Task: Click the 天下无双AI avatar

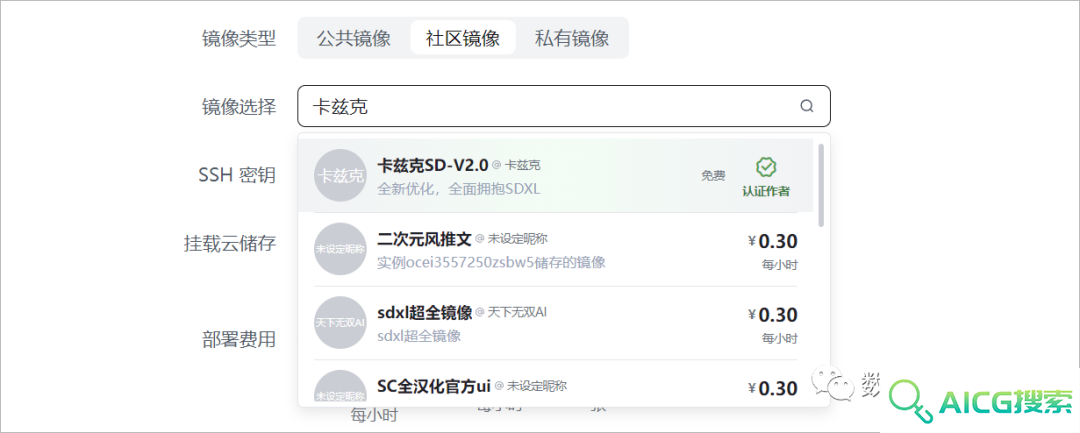Action: (340, 323)
